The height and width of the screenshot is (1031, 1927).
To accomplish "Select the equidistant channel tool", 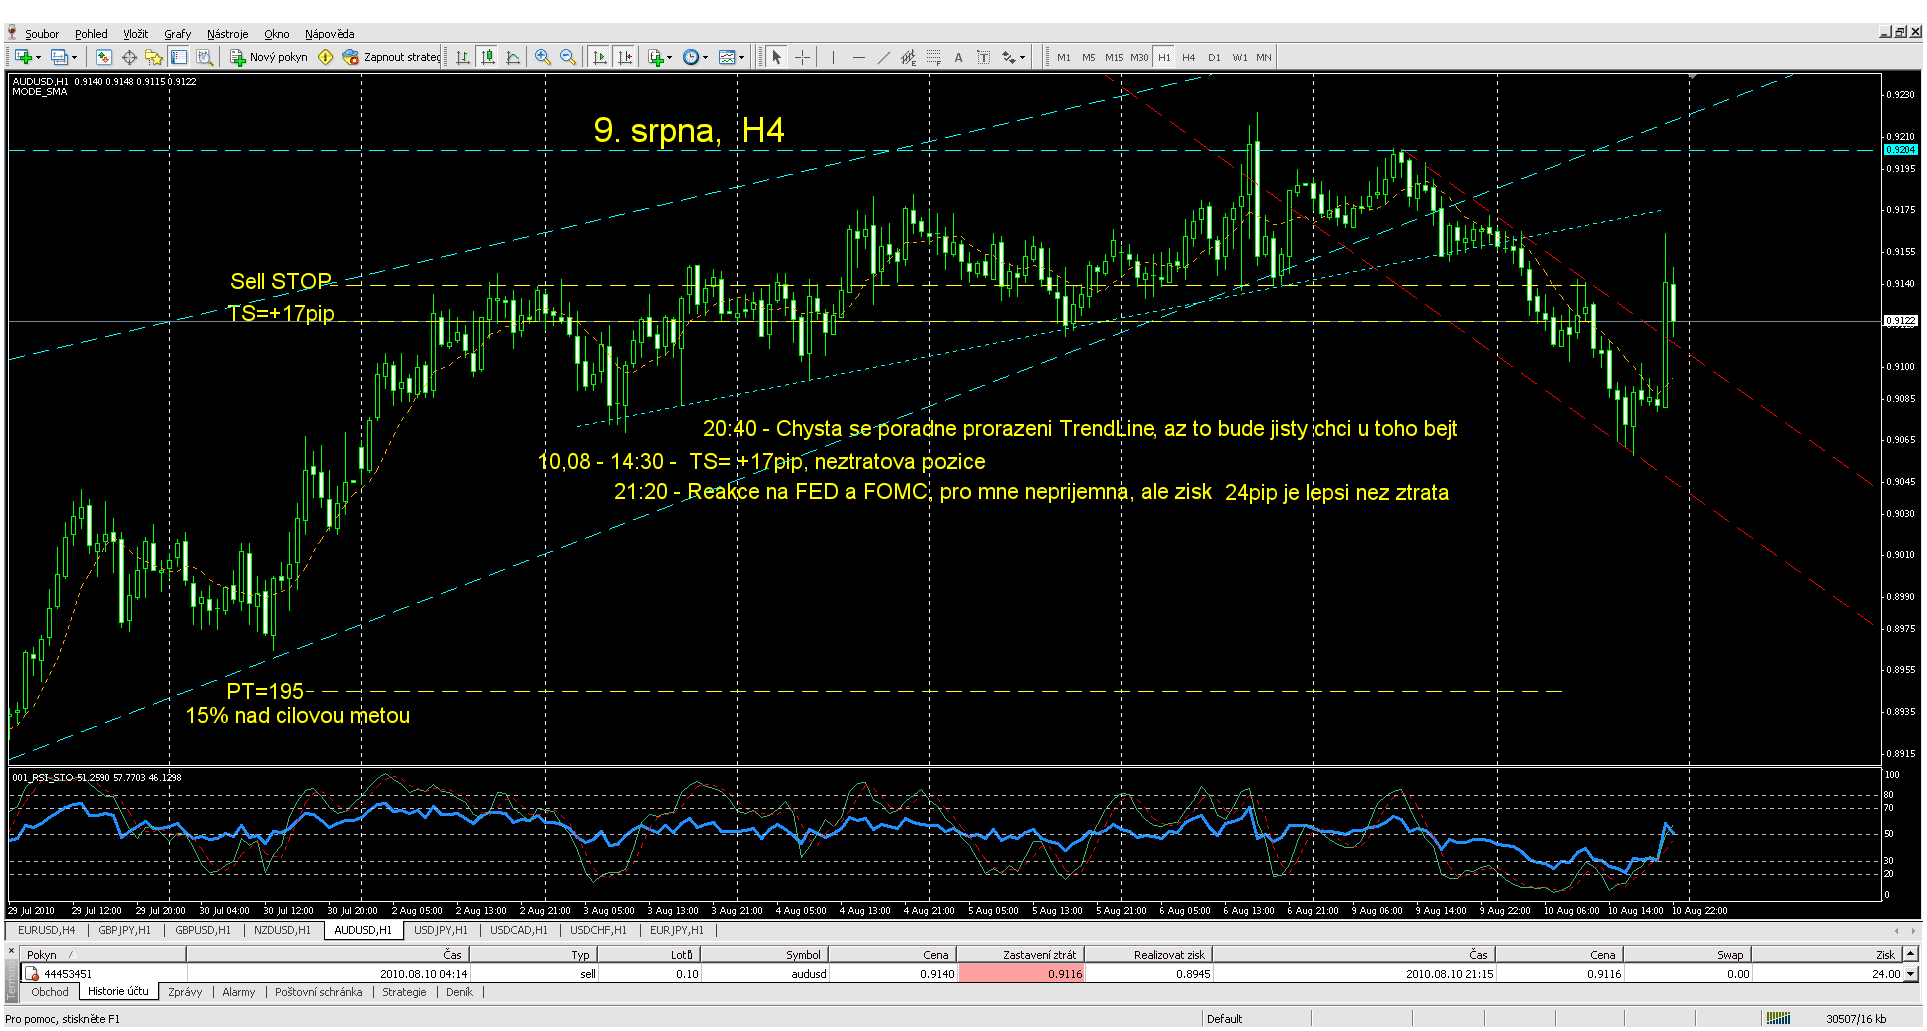I will [x=908, y=57].
